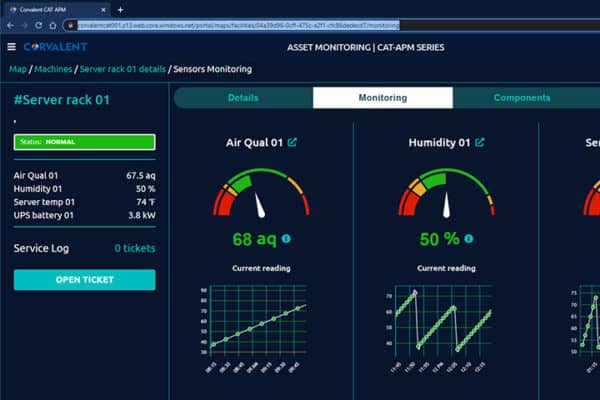Switch to the Details tab
Image resolution: width=600 pixels, height=400 pixels.
coord(243,98)
